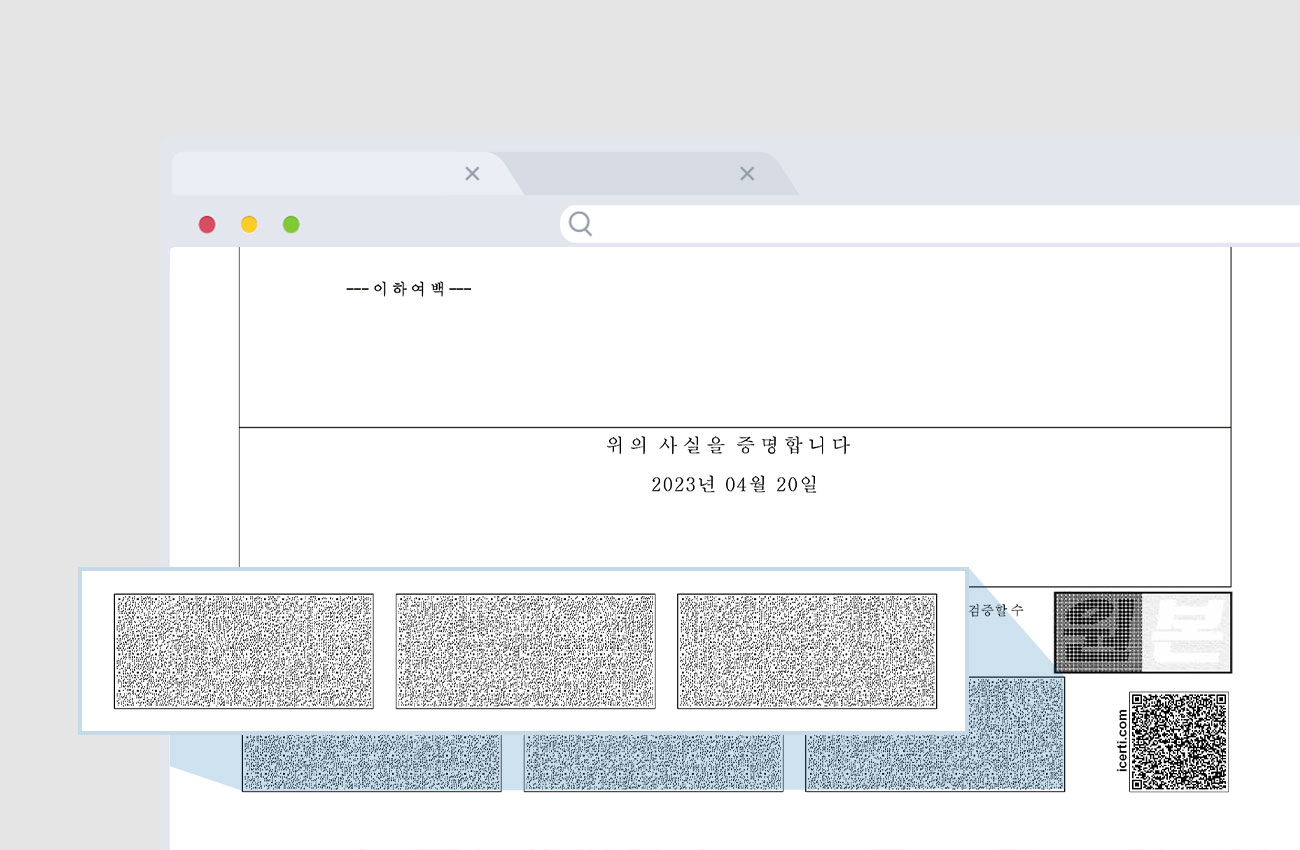Select the first active browser tab

click(320, 174)
